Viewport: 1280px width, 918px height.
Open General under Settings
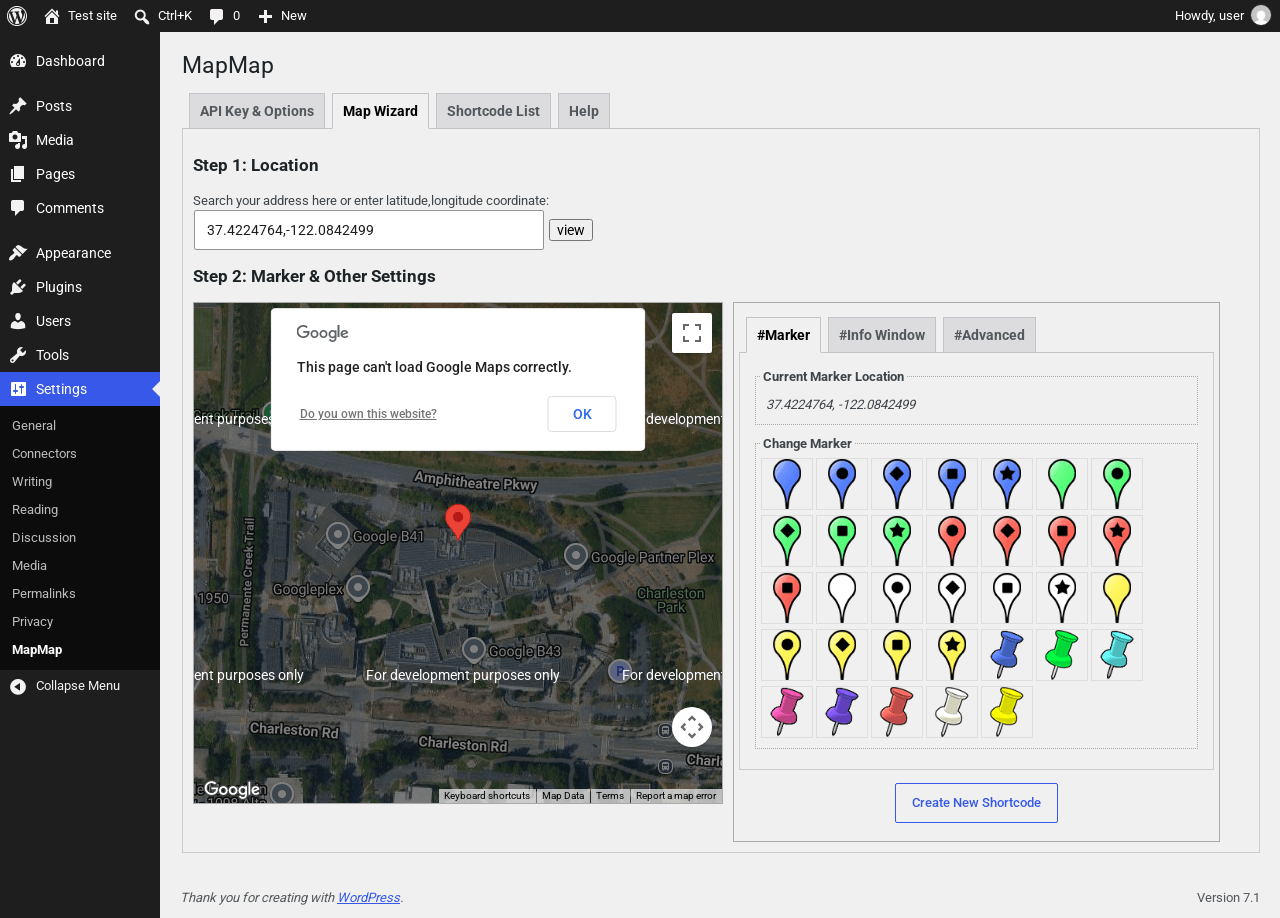[80, 425]
